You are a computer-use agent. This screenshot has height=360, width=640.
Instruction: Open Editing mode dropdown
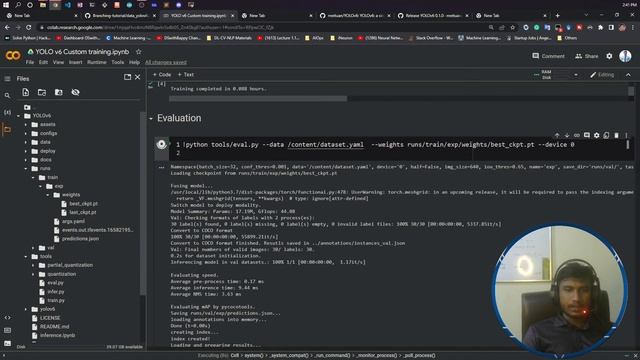(x=602, y=75)
